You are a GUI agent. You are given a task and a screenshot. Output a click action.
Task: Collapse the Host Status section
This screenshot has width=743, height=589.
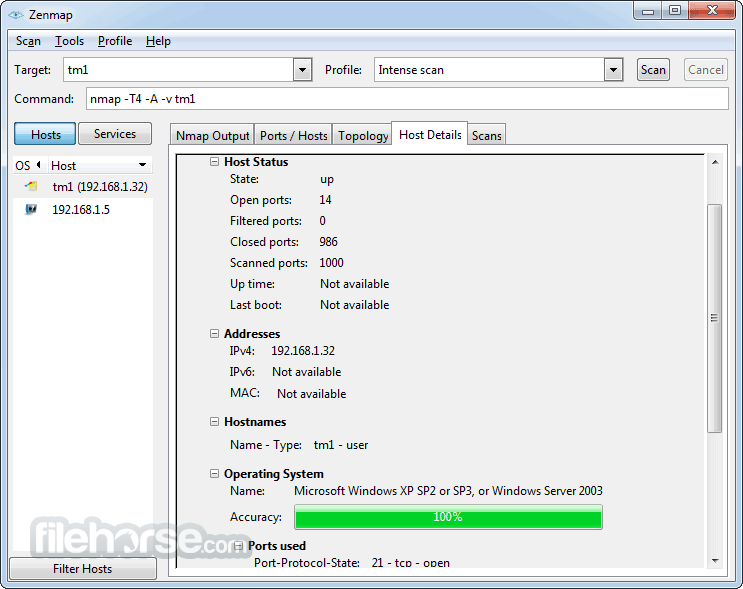pyautogui.click(x=214, y=162)
